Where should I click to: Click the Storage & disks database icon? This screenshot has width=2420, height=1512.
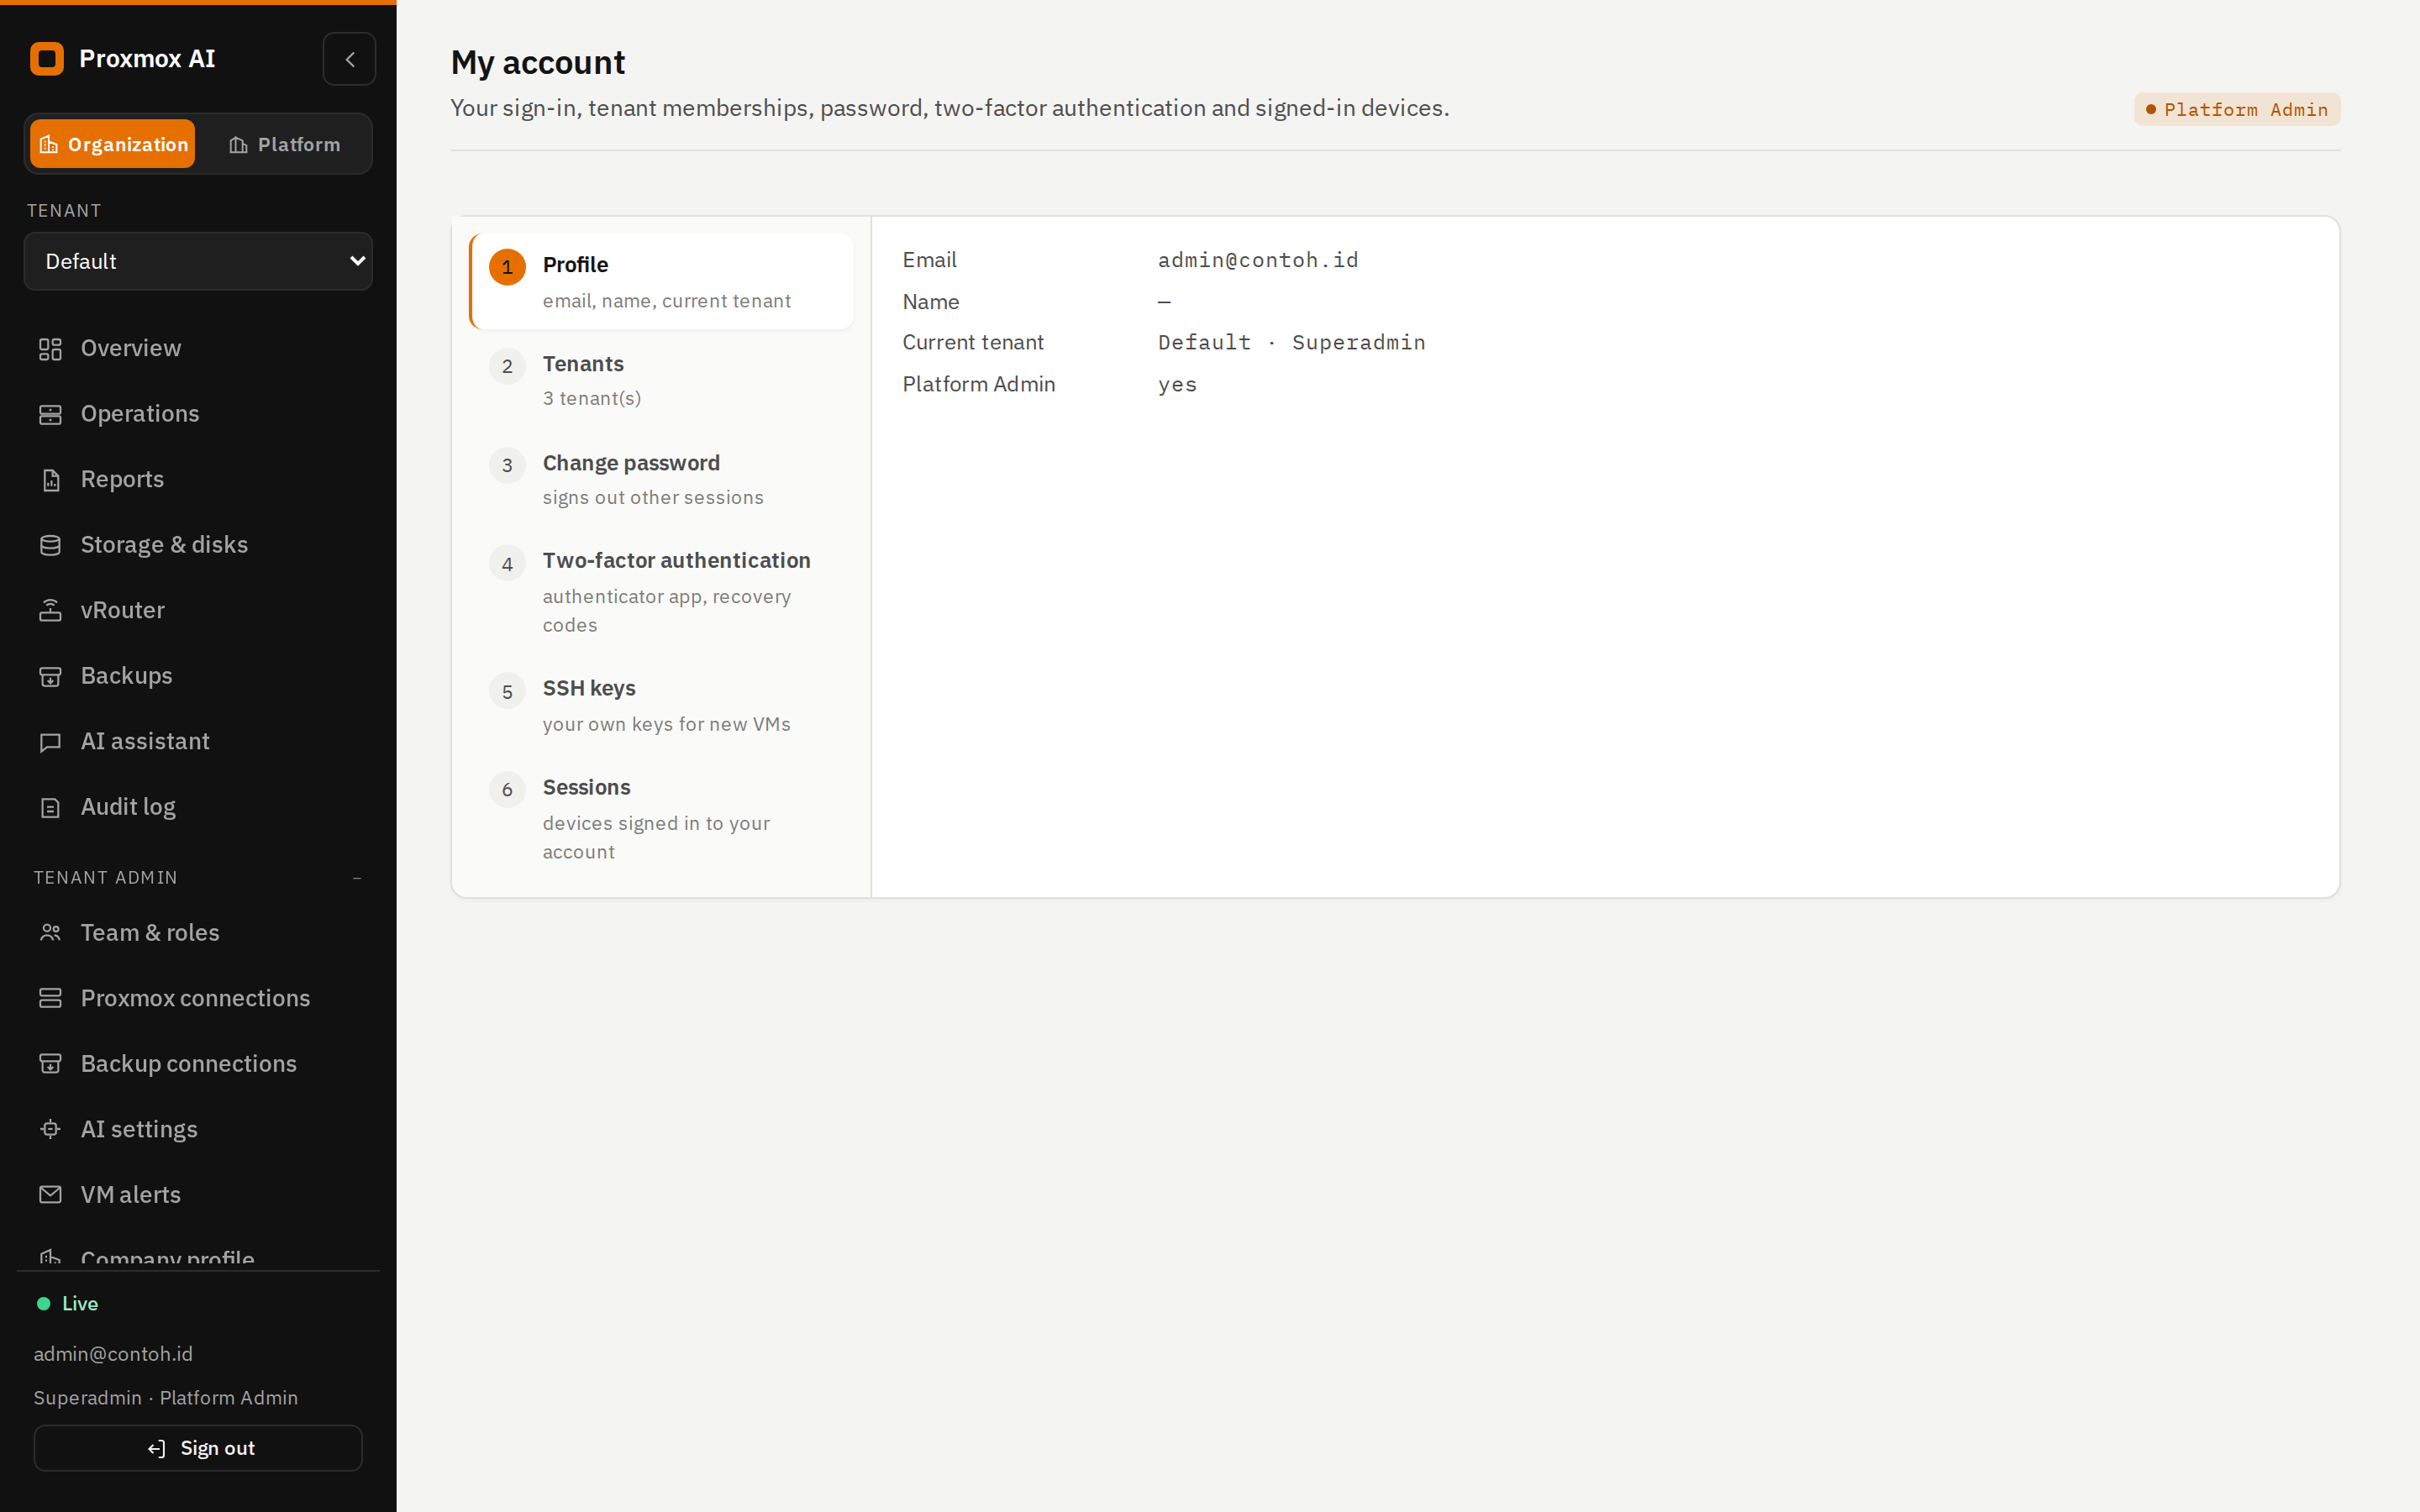pyautogui.click(x=50, y=545)
